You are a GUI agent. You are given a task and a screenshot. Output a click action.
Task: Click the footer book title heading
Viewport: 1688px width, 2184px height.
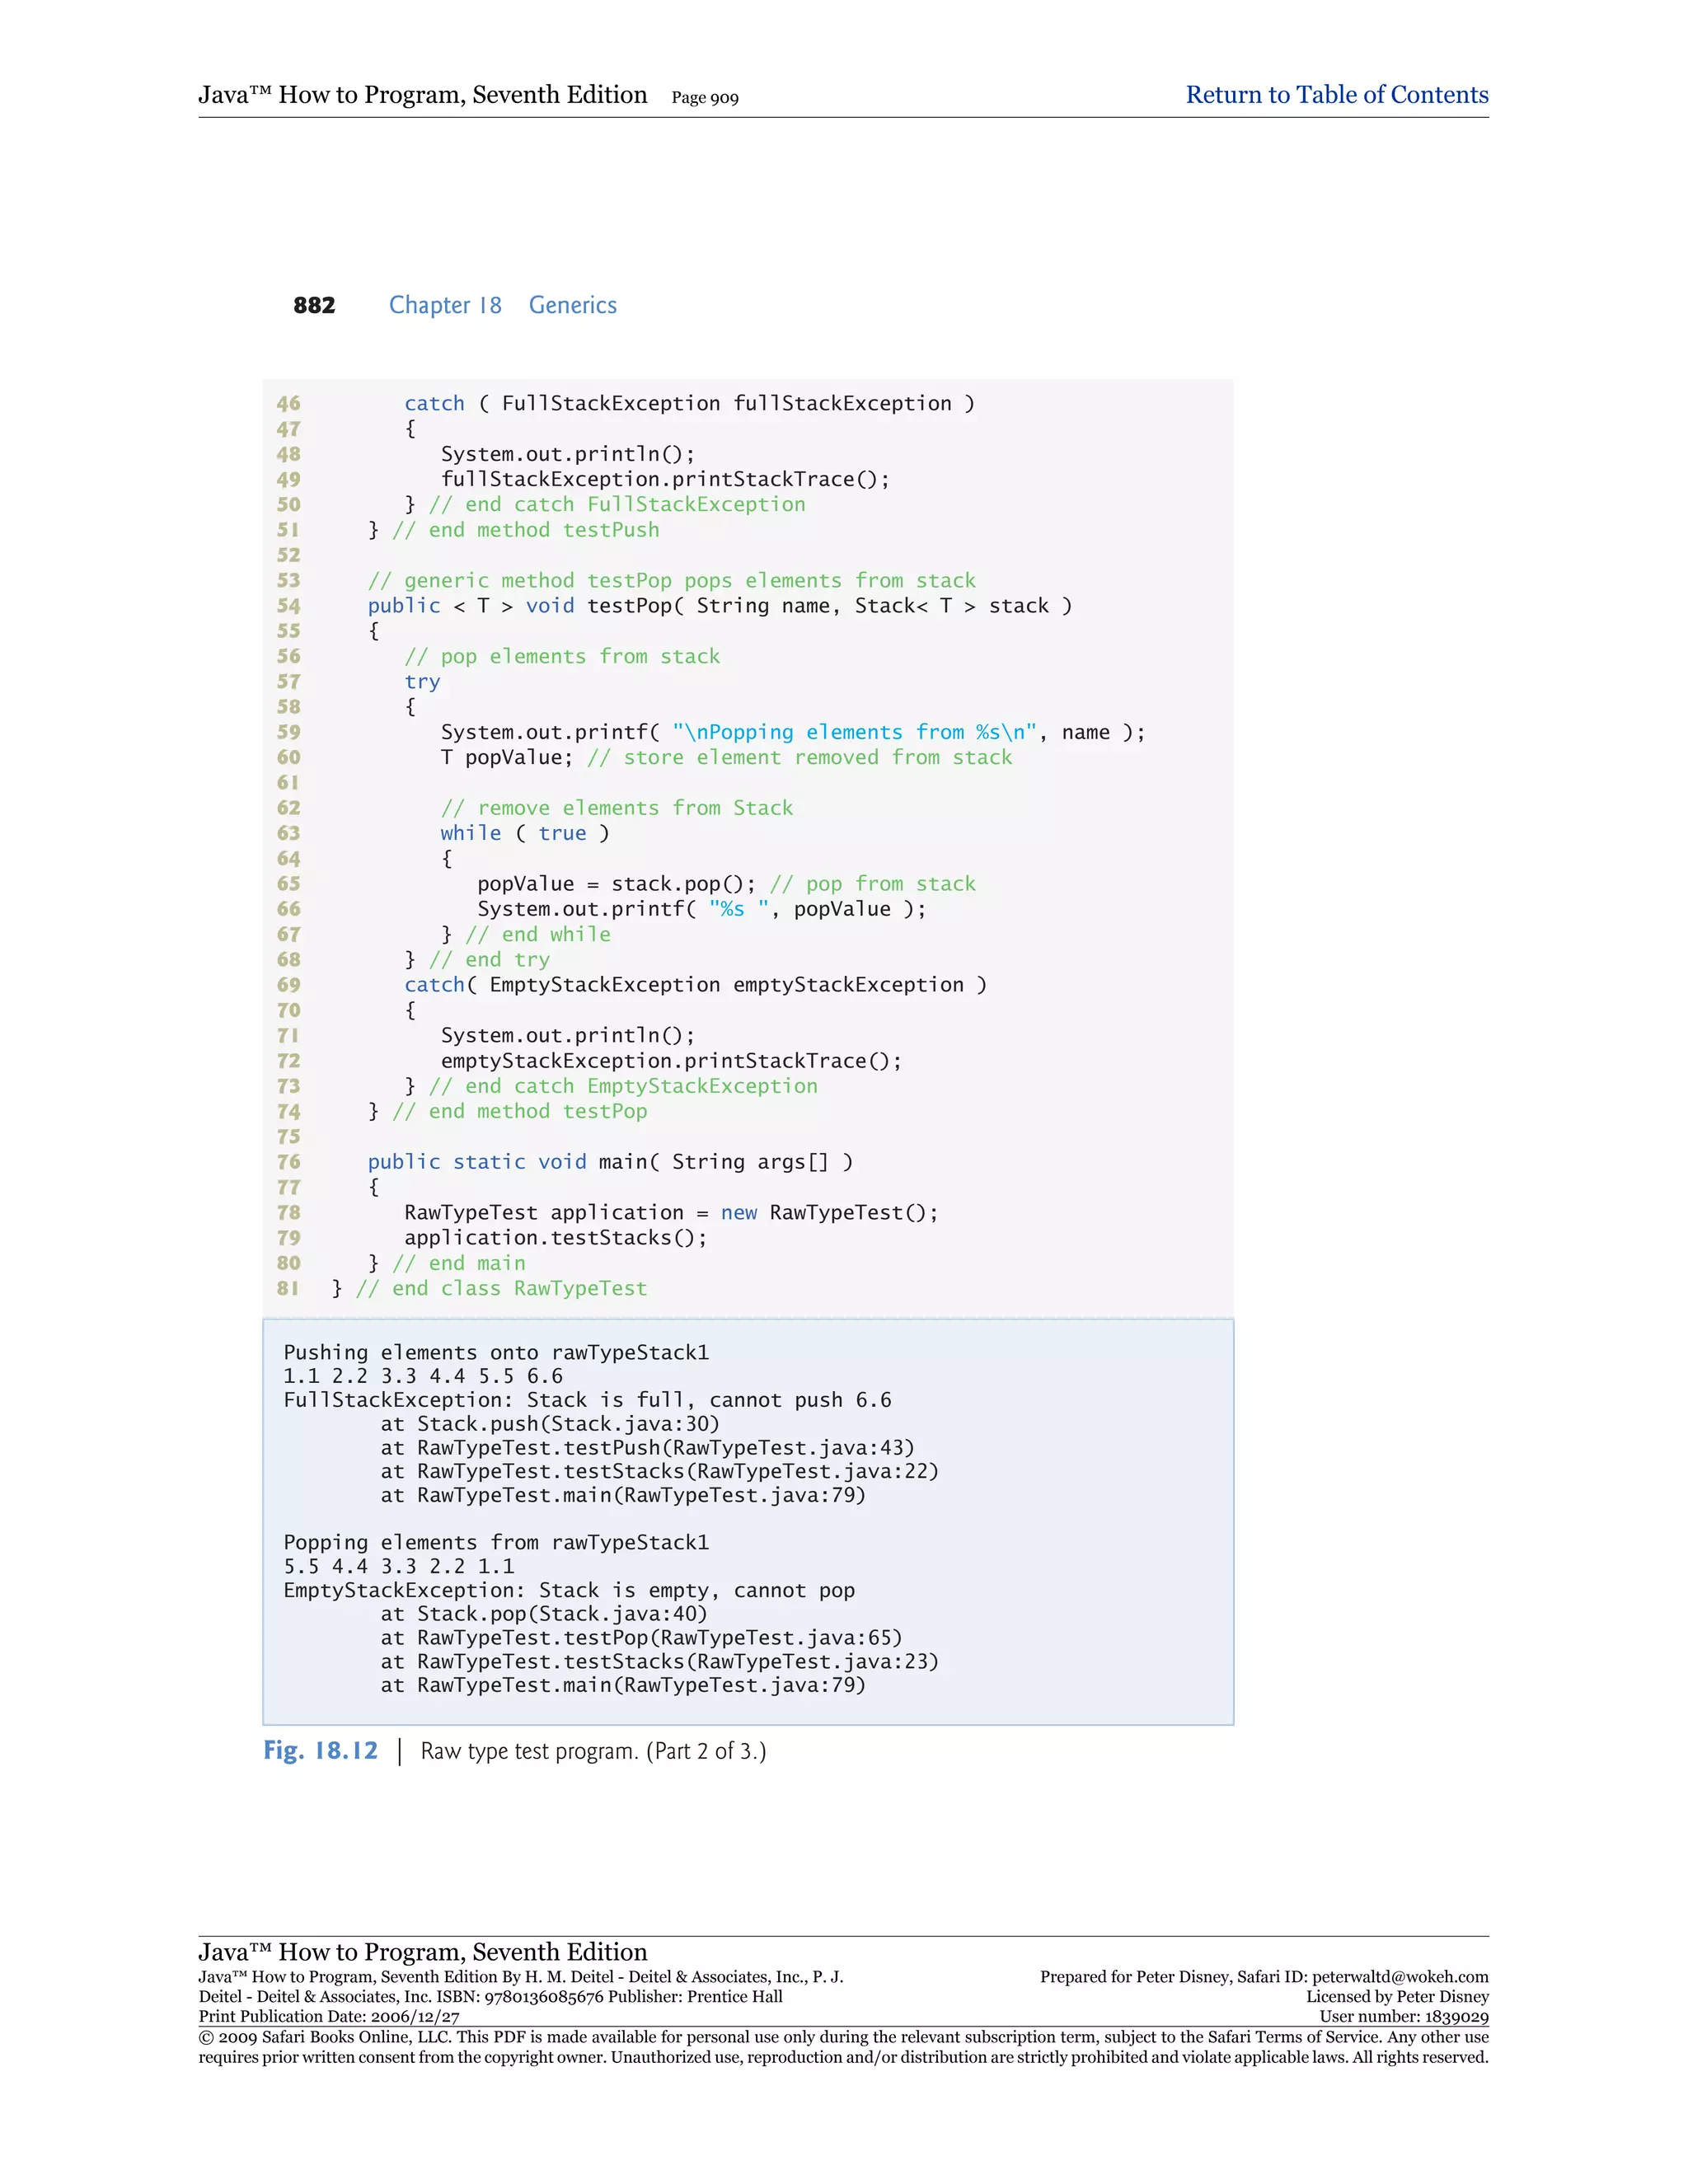(422, 1951)
